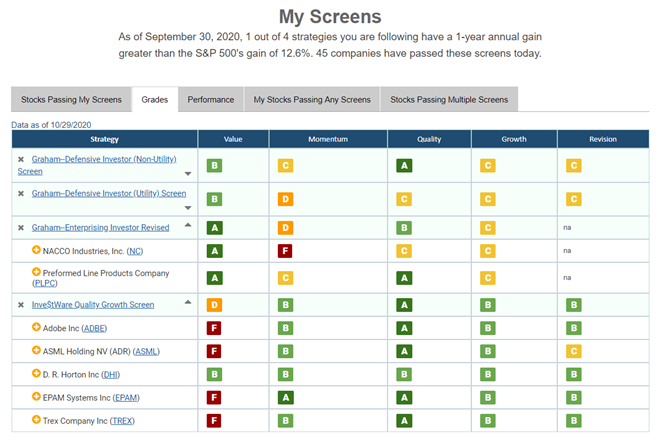Screen dimensions: 656x437
Task: Expand the Graham Defensive Non-Utility screen row
Action: tap(188, 174)
